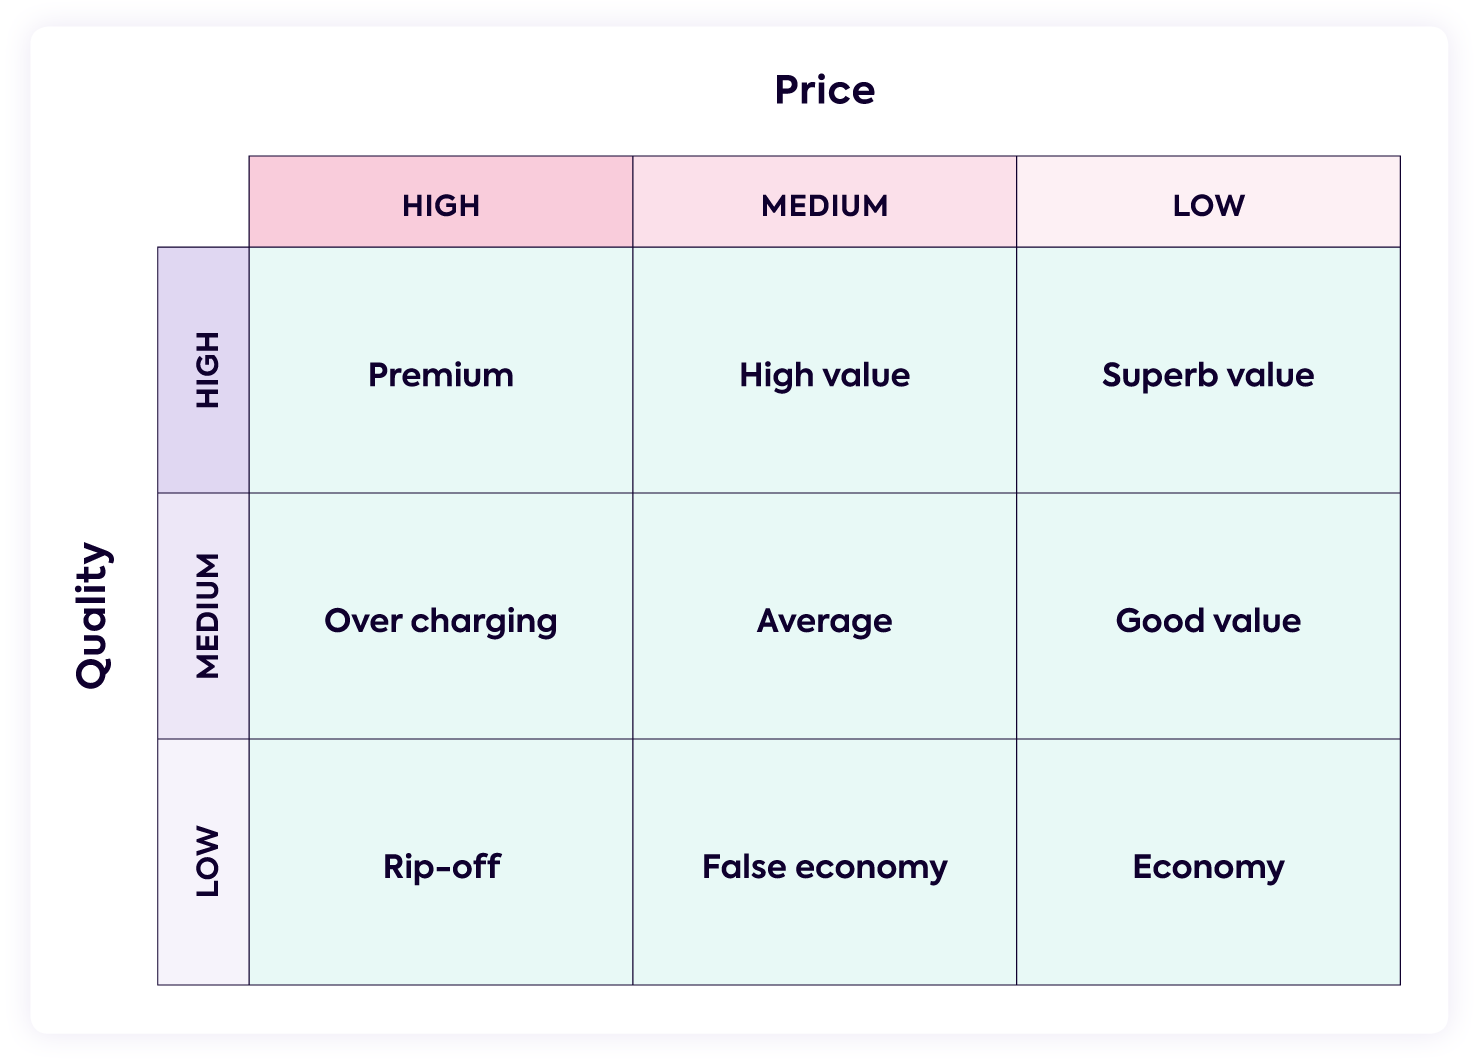Select the Rip-off cell
Screen dimensions: 1480x1062
coord(441,866)
